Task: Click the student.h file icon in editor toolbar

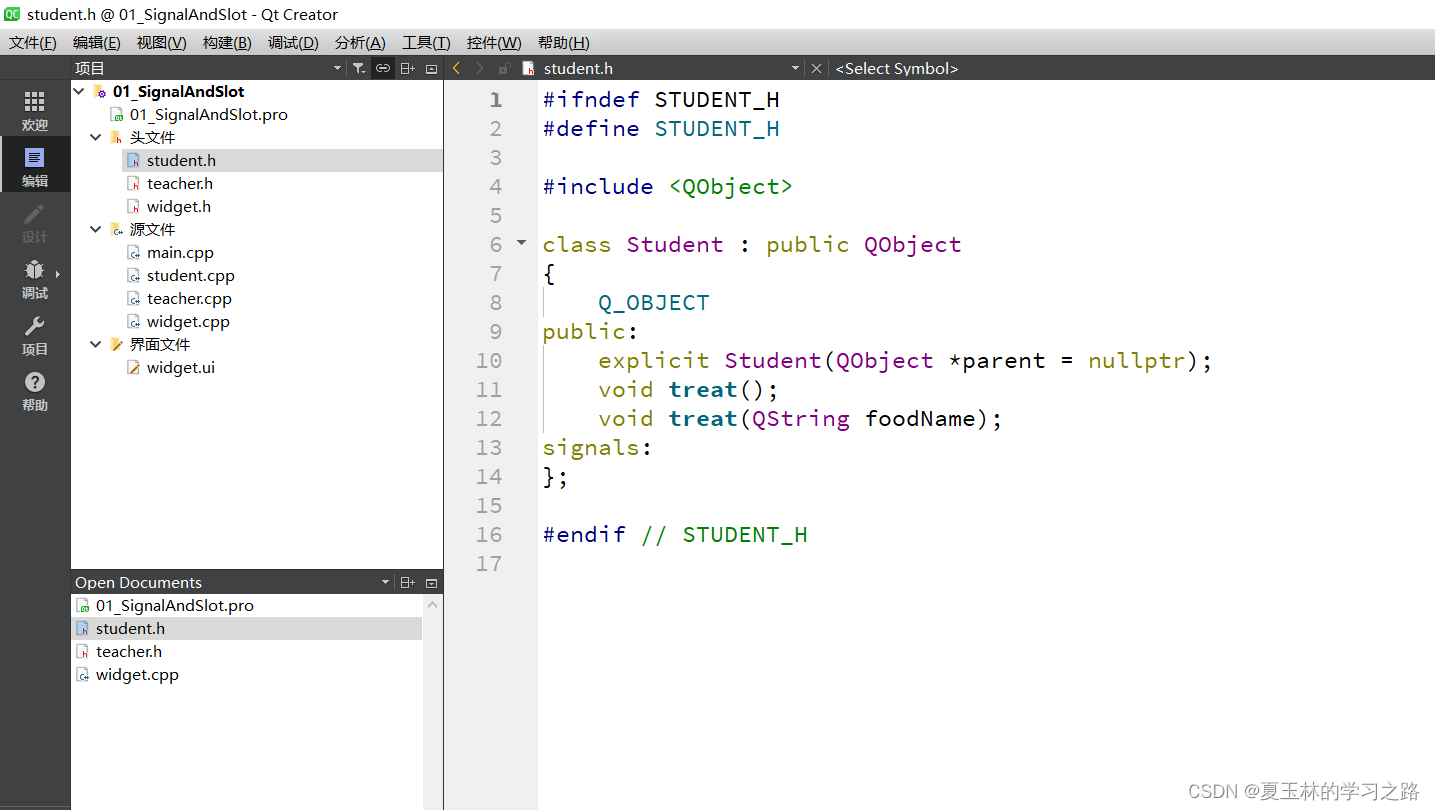Action: click(528, 68)
